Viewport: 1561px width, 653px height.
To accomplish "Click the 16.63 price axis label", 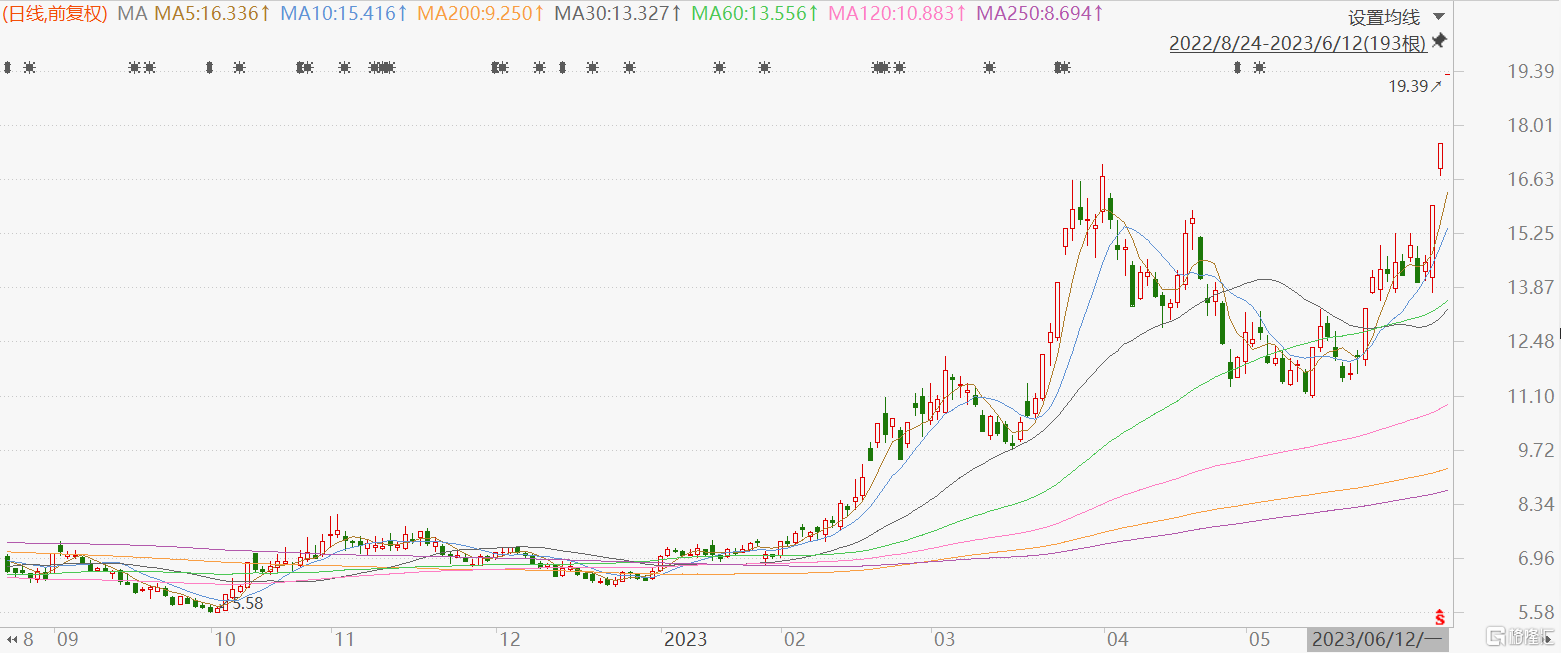I will pyautogui.click(x=1529, y=179).
